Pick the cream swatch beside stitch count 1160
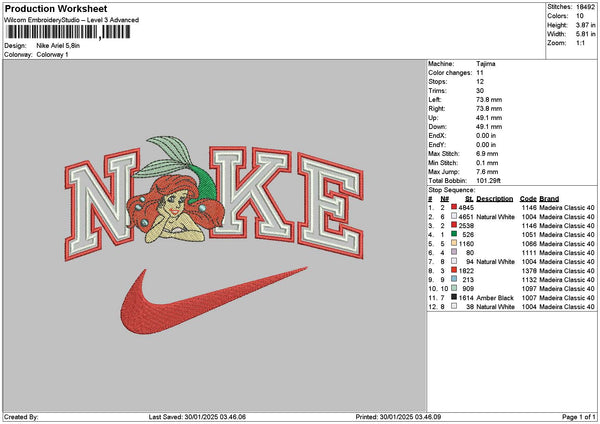Viewport: 600px width, 424px height. [454, 243]
